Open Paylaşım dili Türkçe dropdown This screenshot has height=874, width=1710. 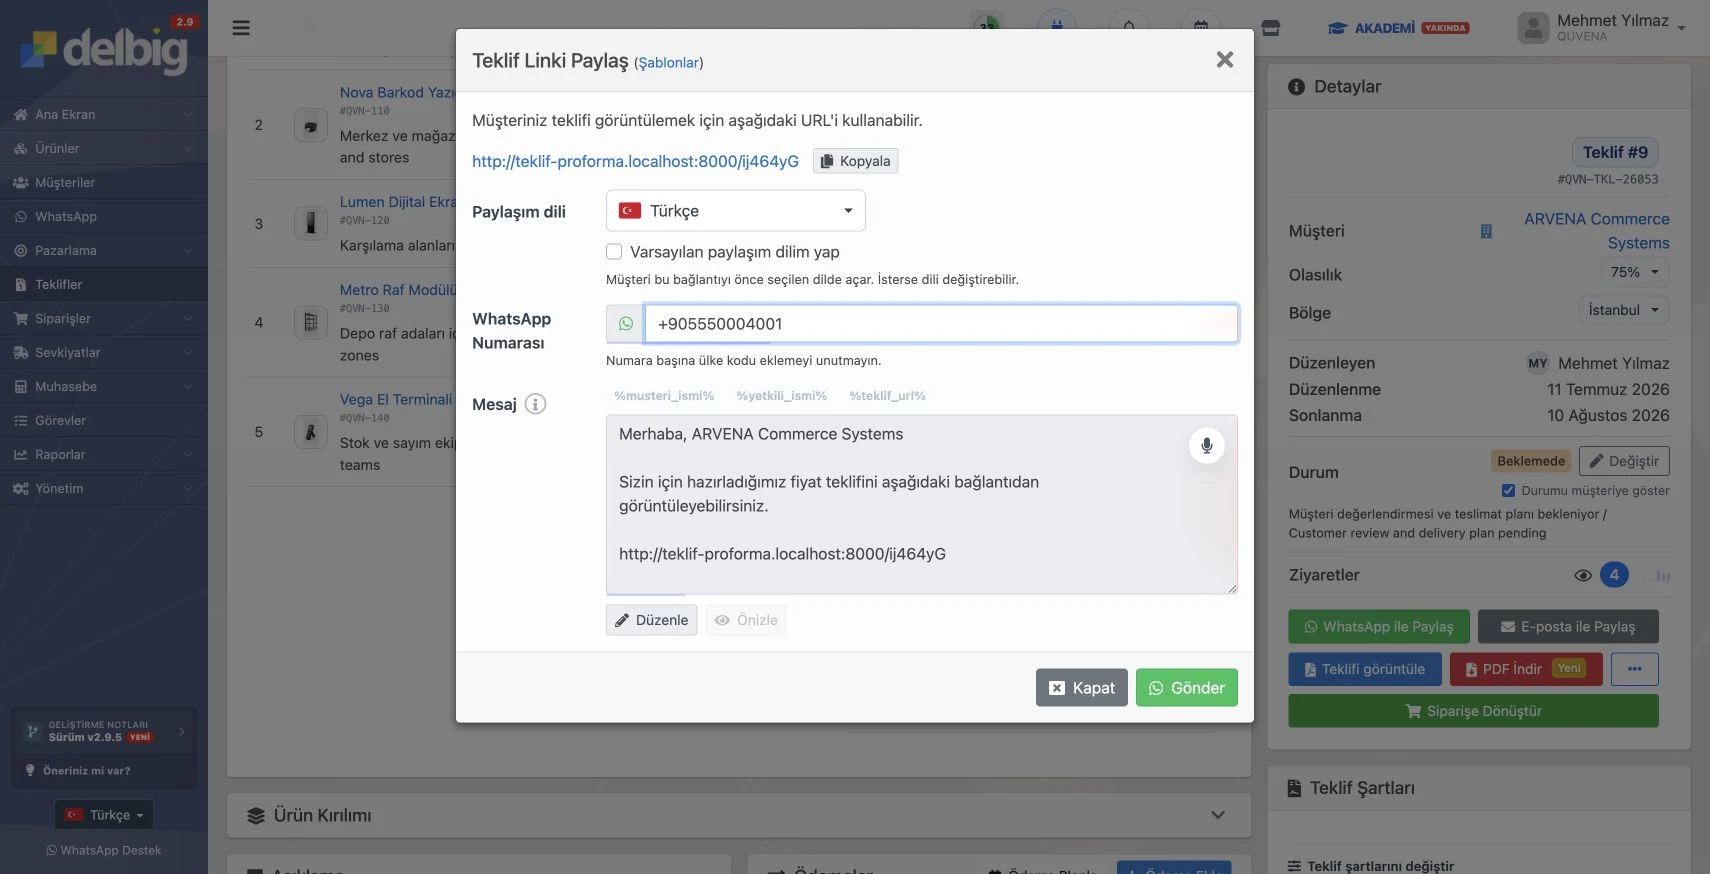(736, 211)
